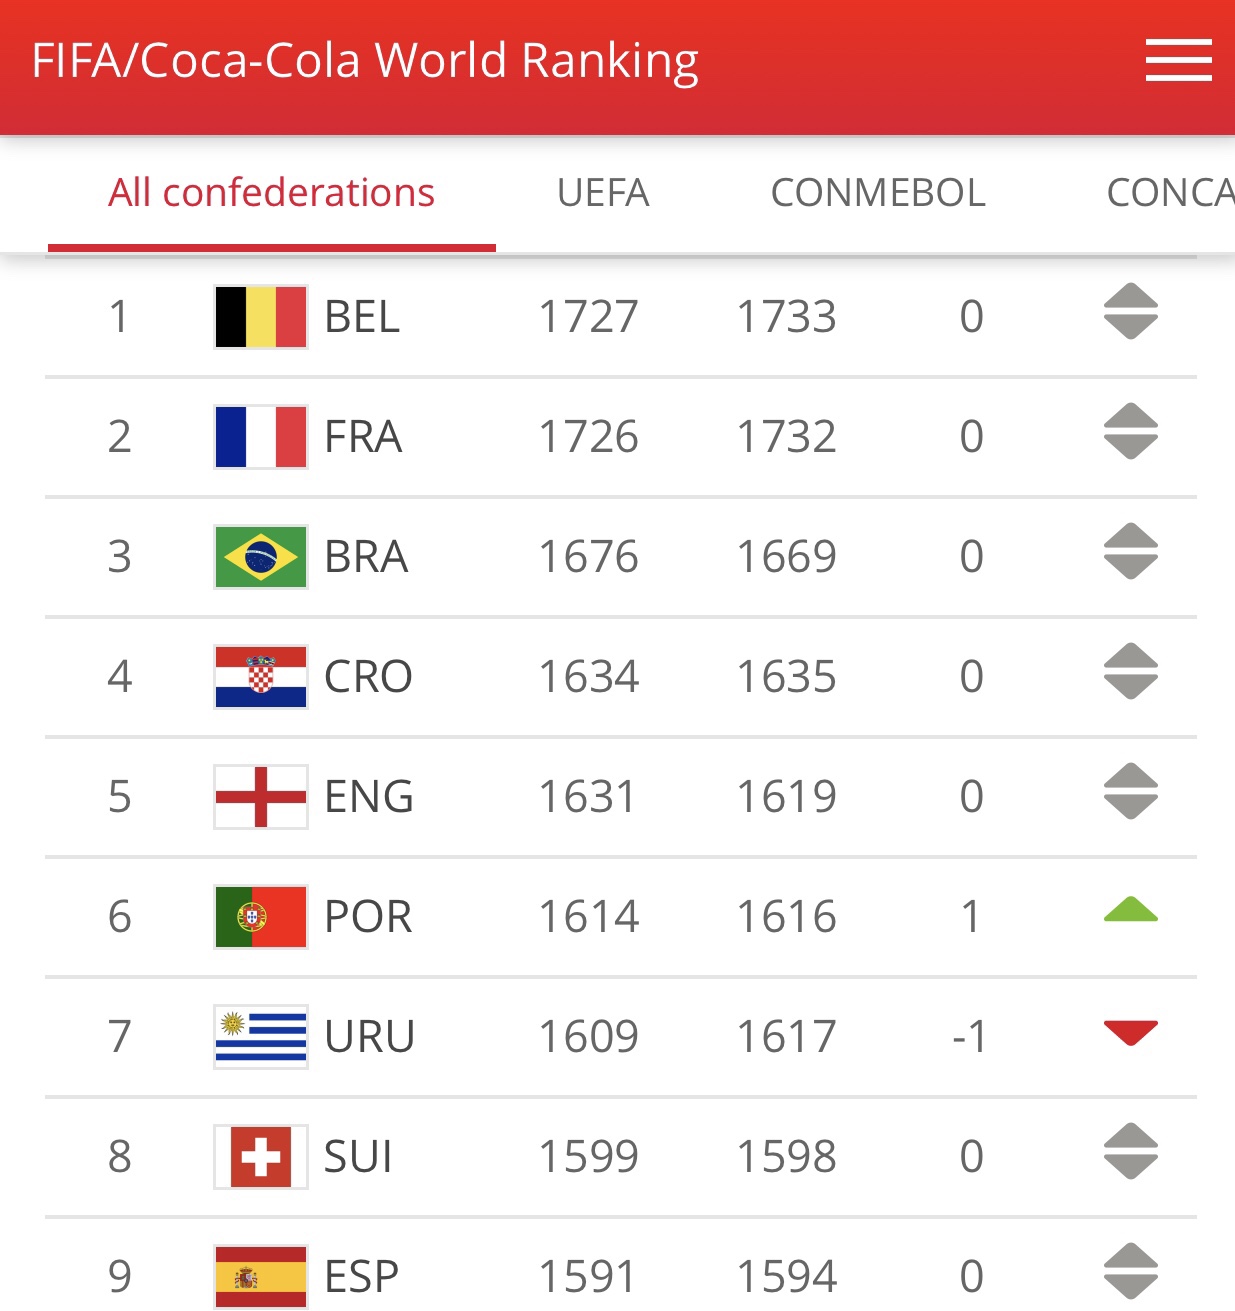This screenshot has height=1311, width=1235.
Task: Open the CRO team row link
Action: pos(621,677)
